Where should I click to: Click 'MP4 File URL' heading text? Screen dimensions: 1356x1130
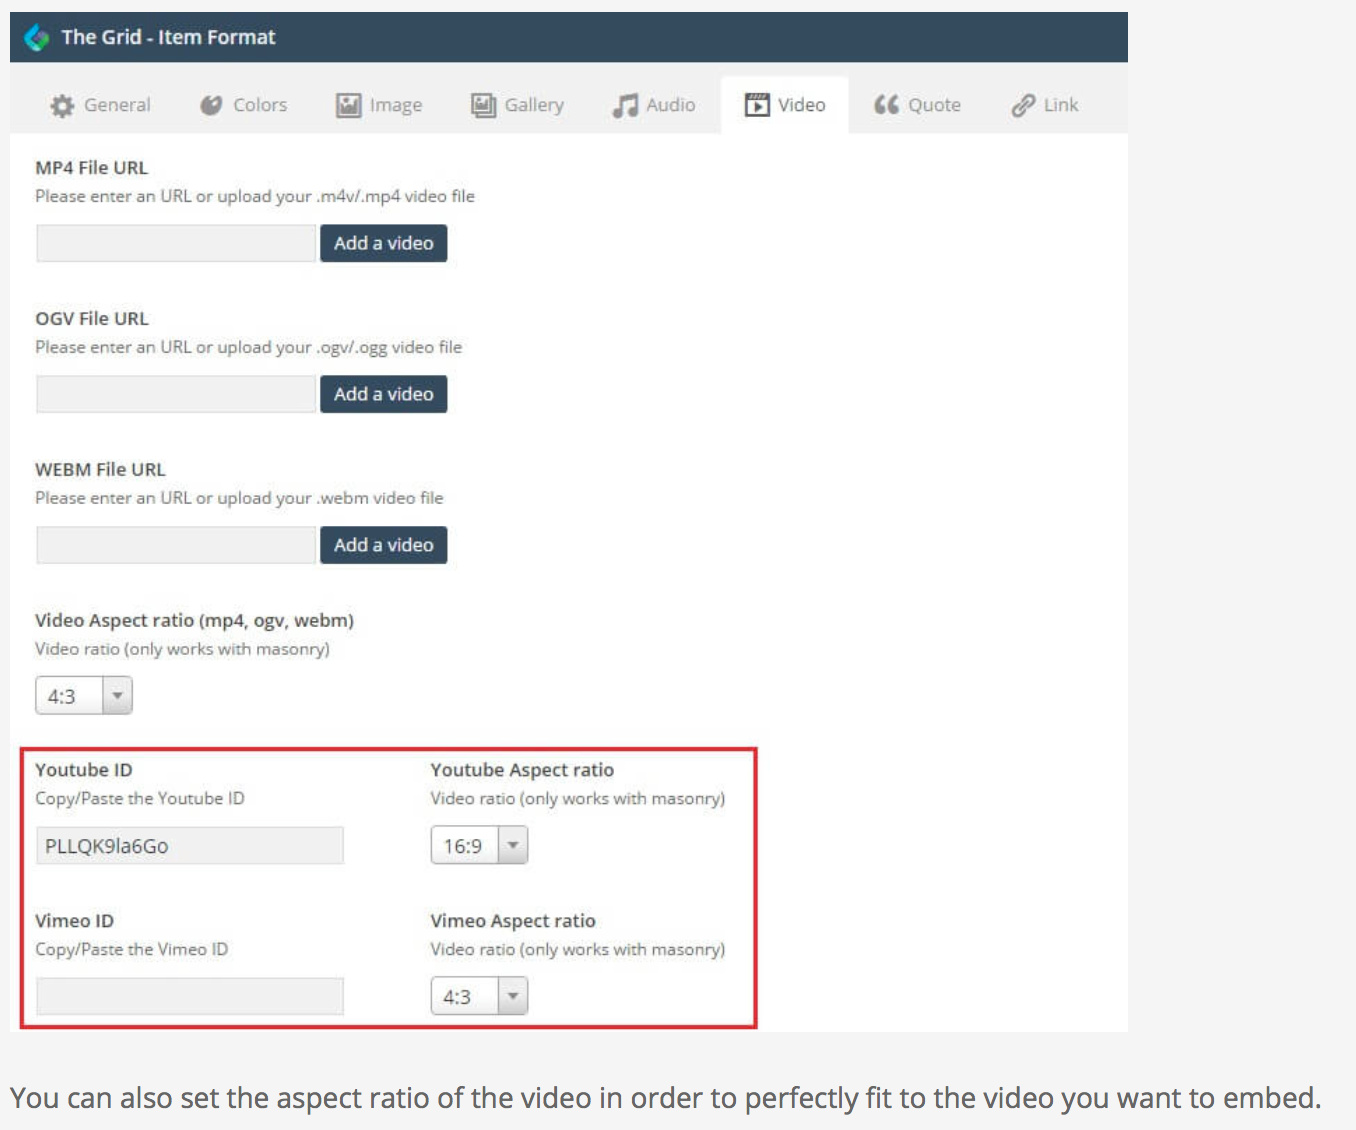tap(92, 168)
